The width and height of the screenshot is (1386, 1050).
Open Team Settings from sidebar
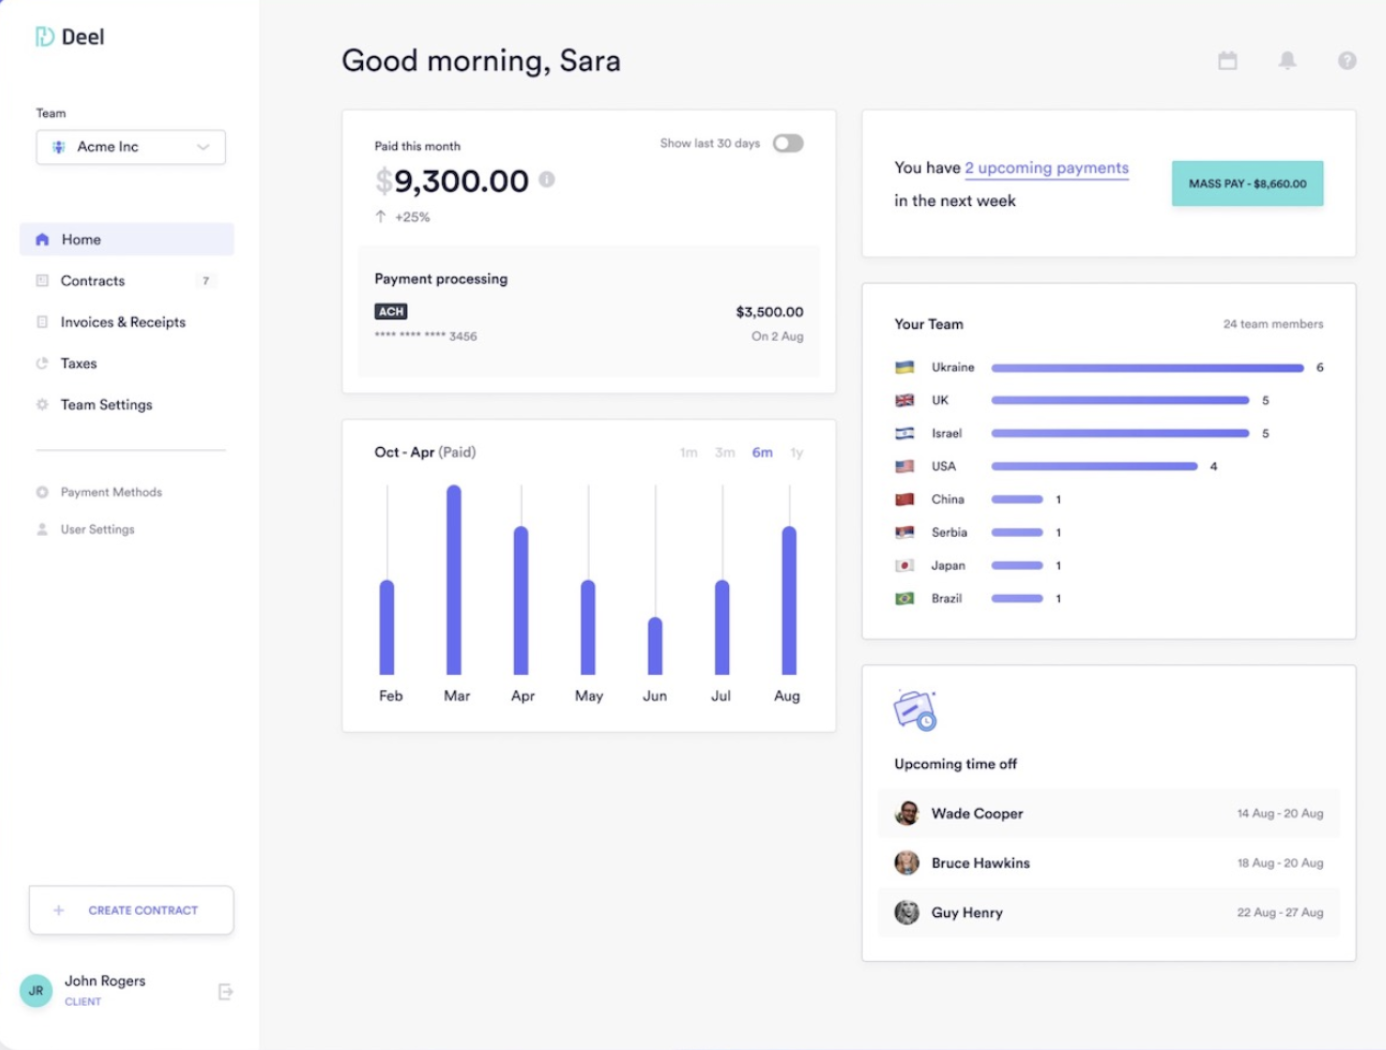[106, 405]
